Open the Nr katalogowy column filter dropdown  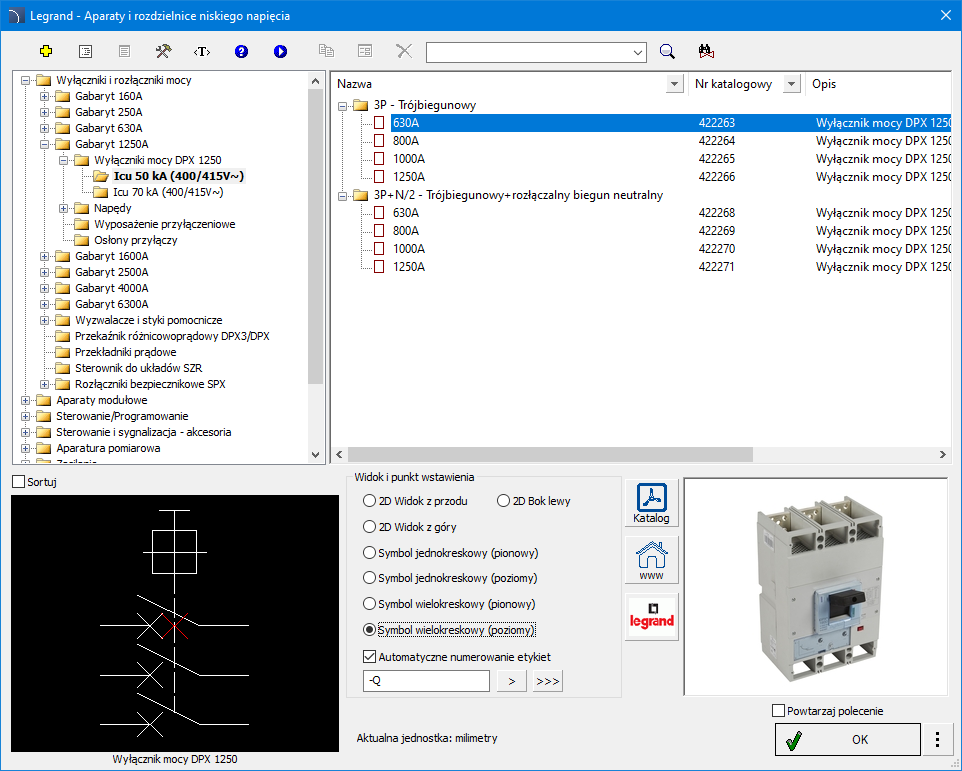click(x=792, y=84)
